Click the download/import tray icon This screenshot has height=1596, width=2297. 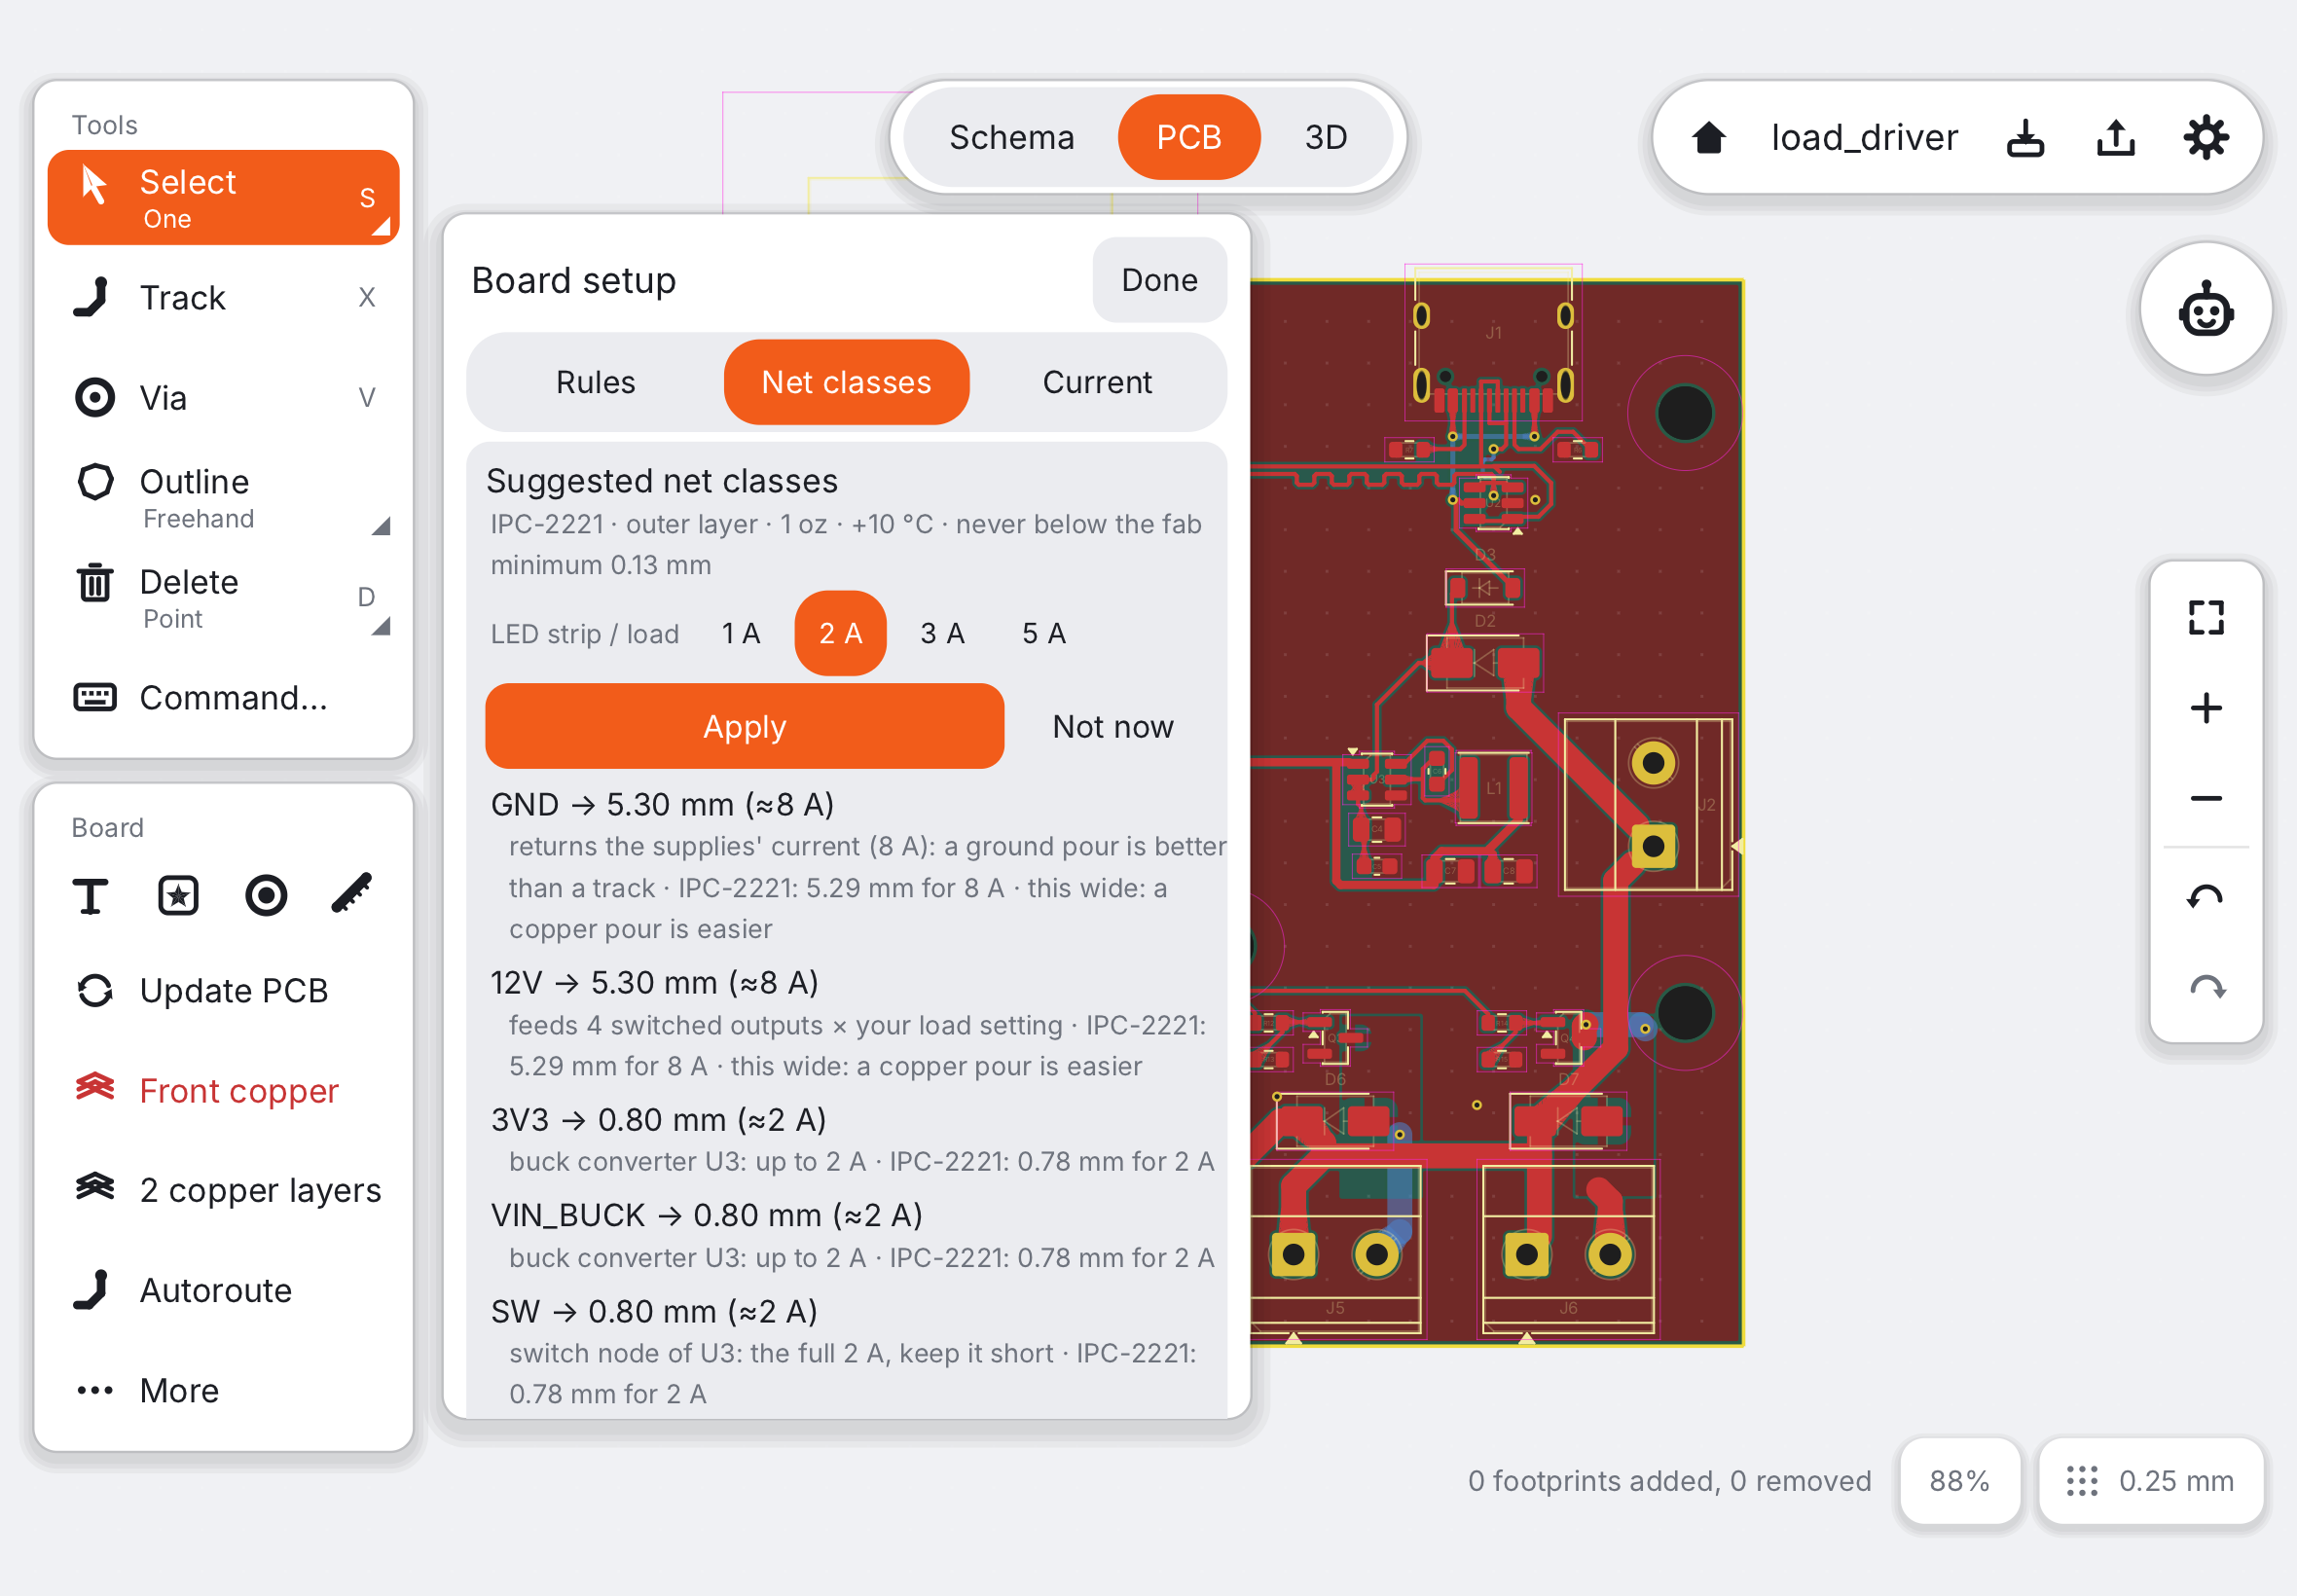2025,137
